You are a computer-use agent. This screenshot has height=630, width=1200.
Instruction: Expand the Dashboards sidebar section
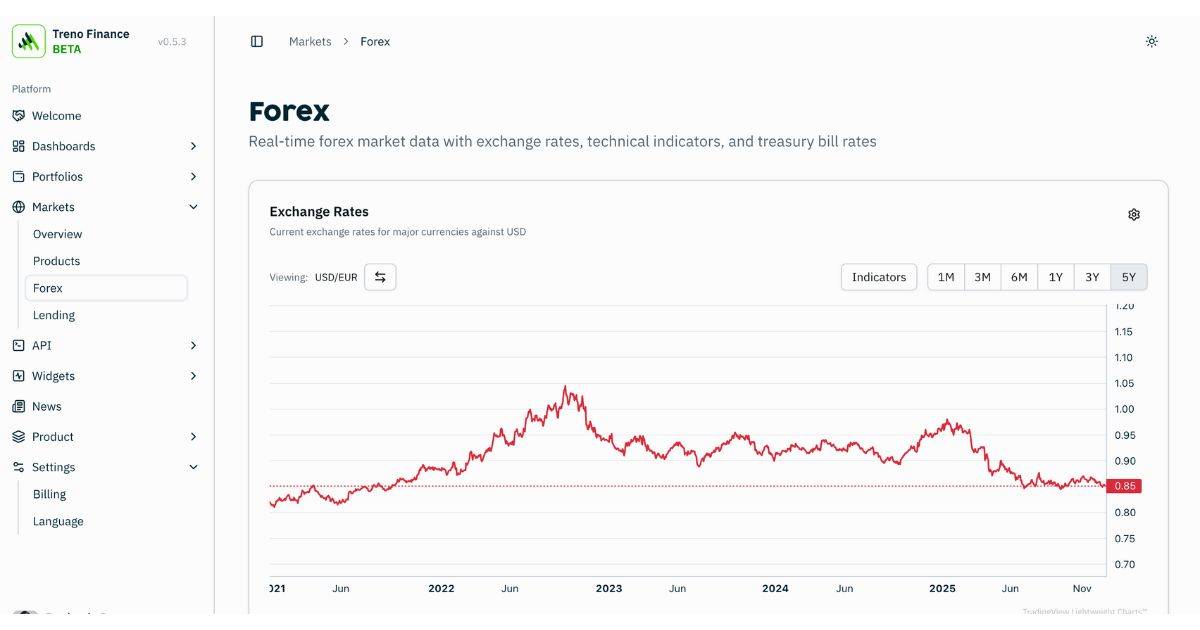pyautogui.click(x=193, y=145)
